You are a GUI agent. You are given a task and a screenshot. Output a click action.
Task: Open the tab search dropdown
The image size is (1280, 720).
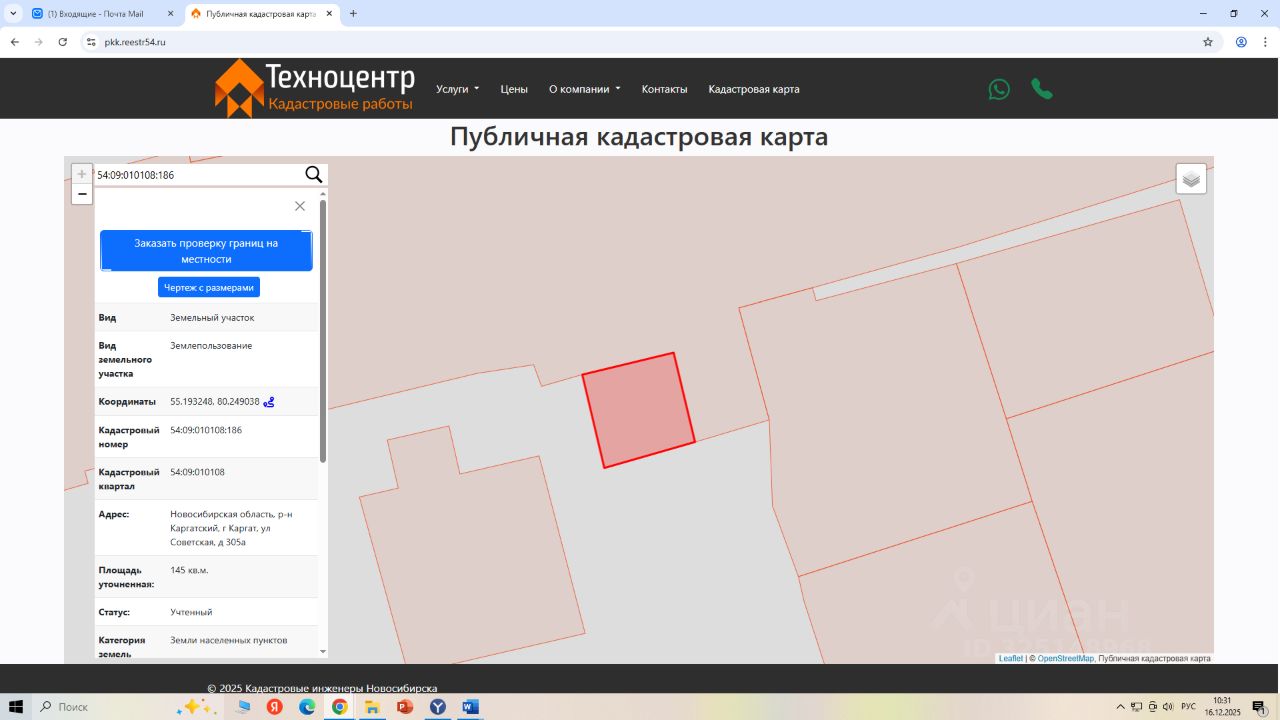click(13, 14)
